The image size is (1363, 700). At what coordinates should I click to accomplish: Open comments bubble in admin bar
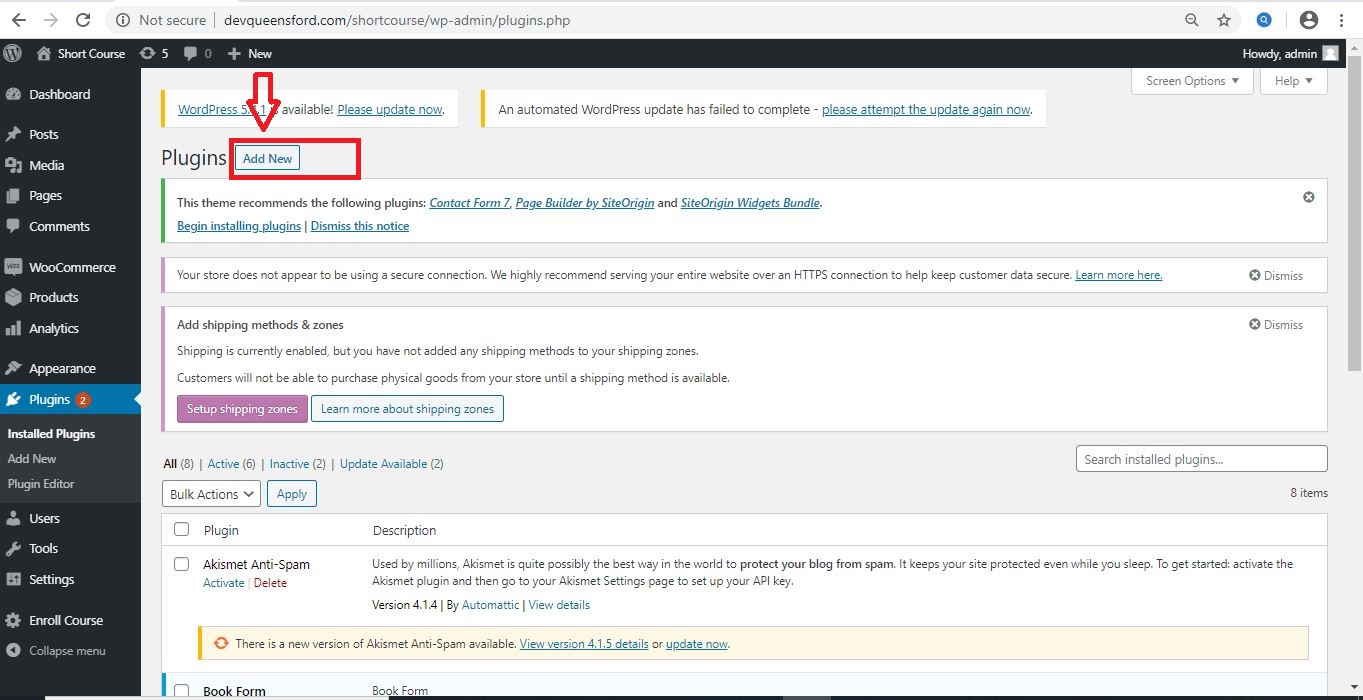pos(198,53)
